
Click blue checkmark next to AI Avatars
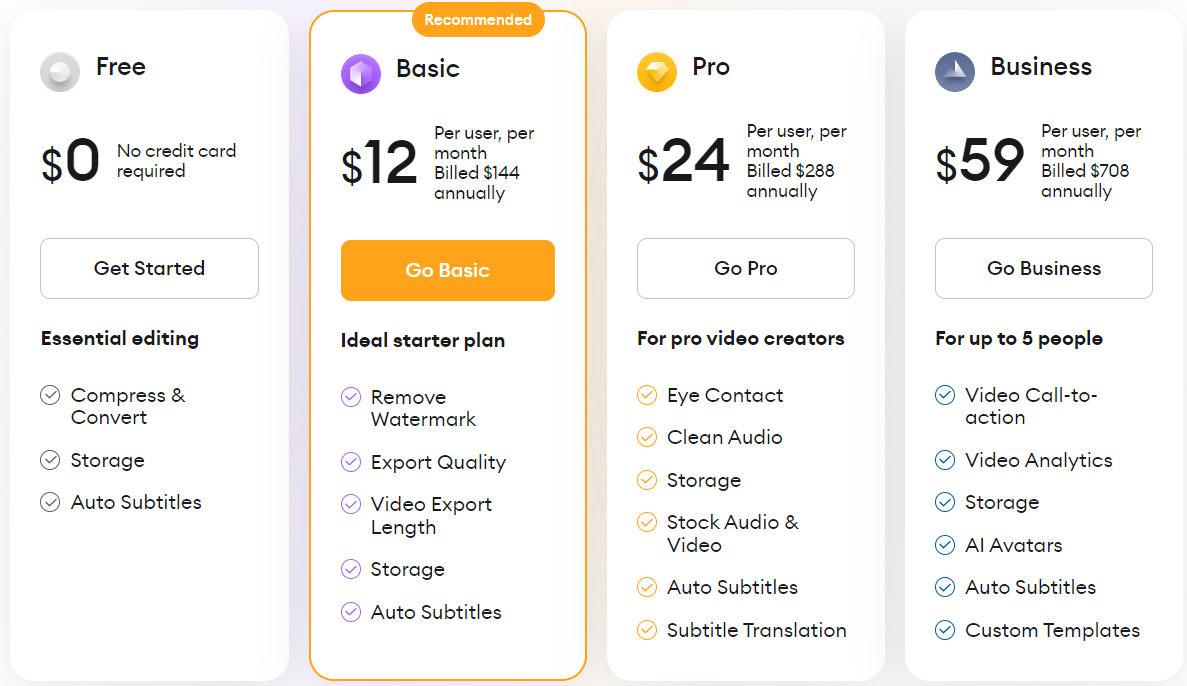coord(945,545)
